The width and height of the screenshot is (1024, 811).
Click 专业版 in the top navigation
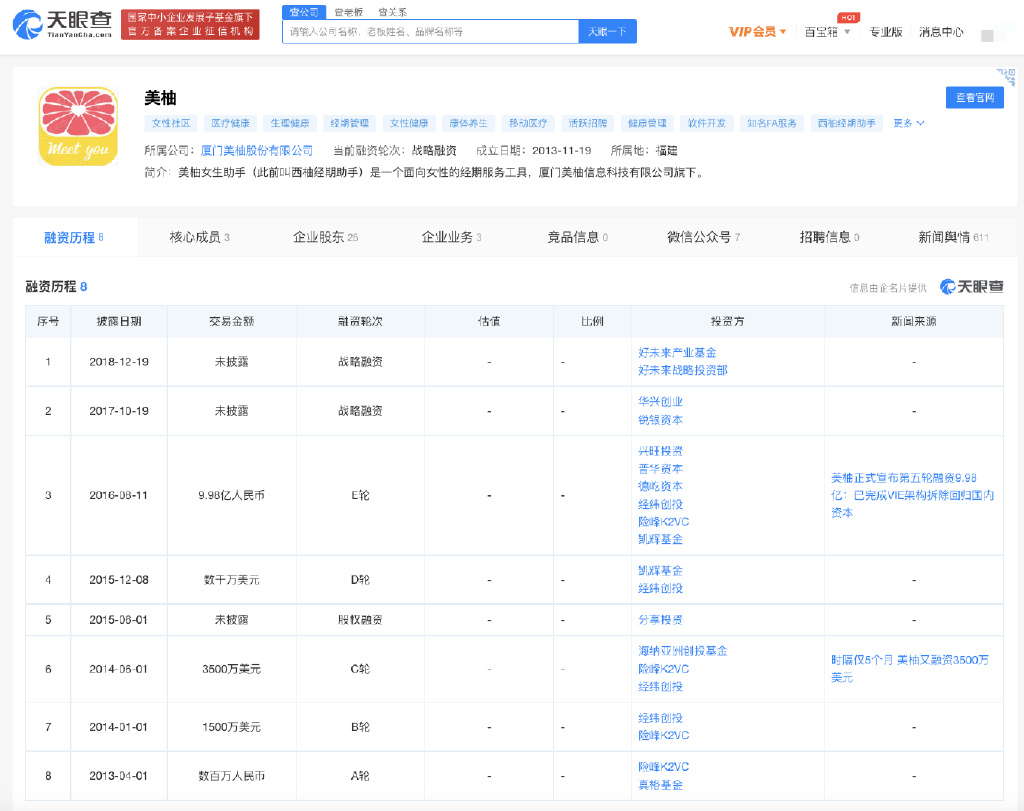(886, 31)
